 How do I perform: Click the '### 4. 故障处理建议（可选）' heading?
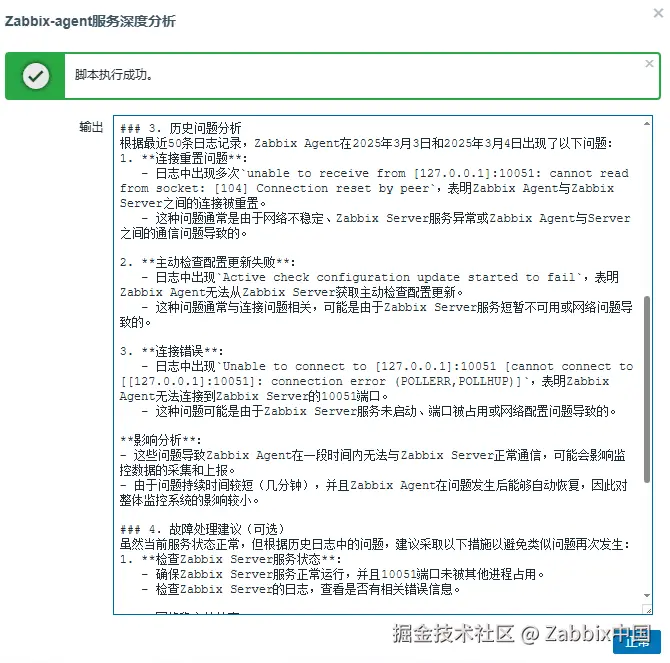(202, 530)
